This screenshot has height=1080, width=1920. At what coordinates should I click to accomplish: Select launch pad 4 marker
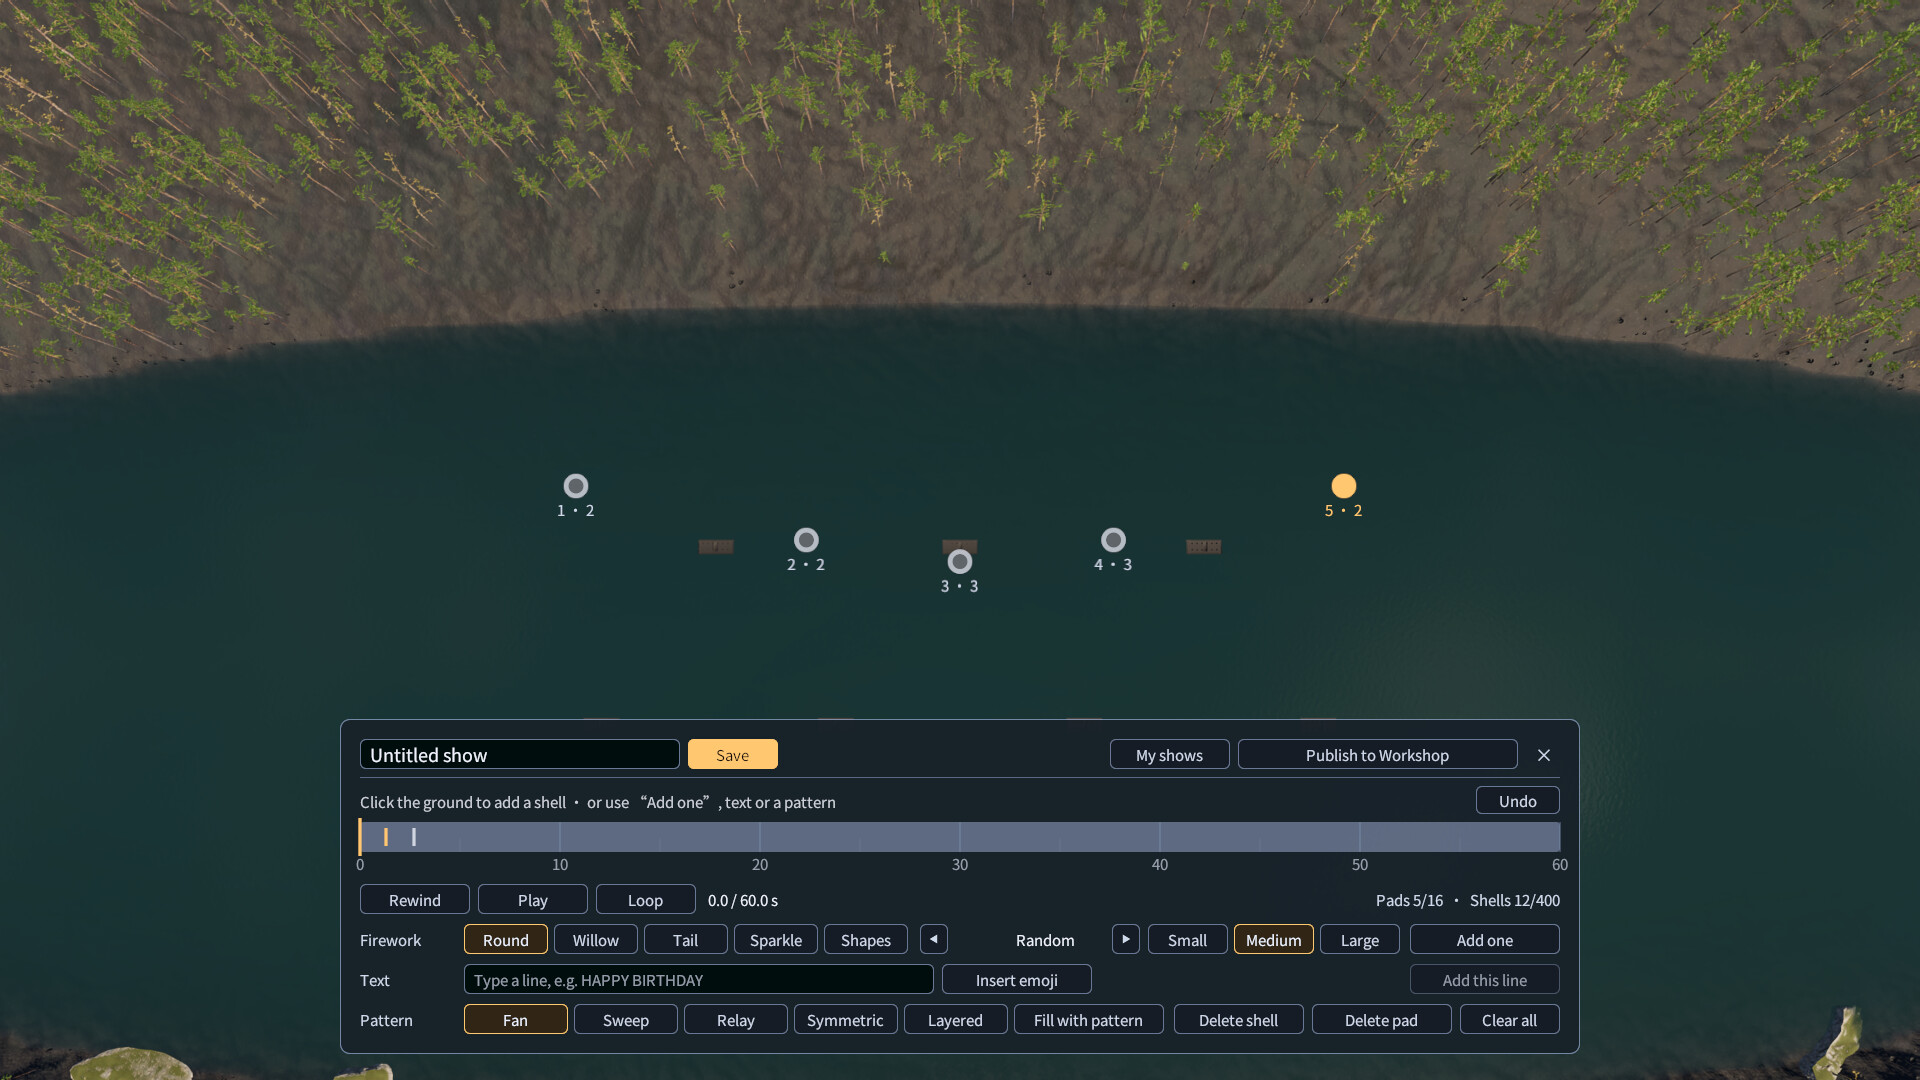[x=1113, y=540]
